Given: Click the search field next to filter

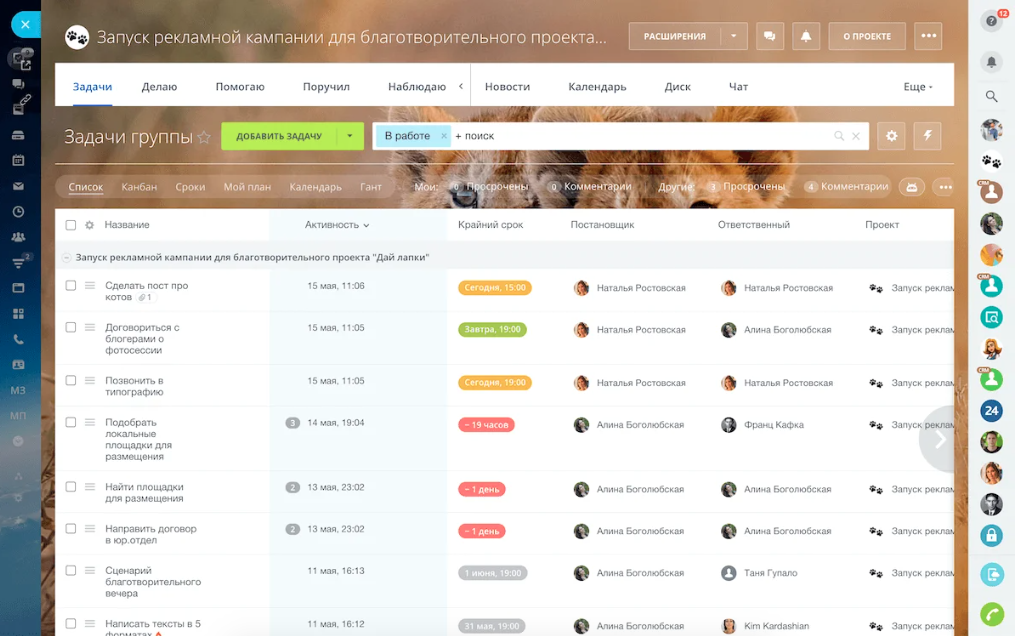Looking at the screenshot, I should click(641, 136).
